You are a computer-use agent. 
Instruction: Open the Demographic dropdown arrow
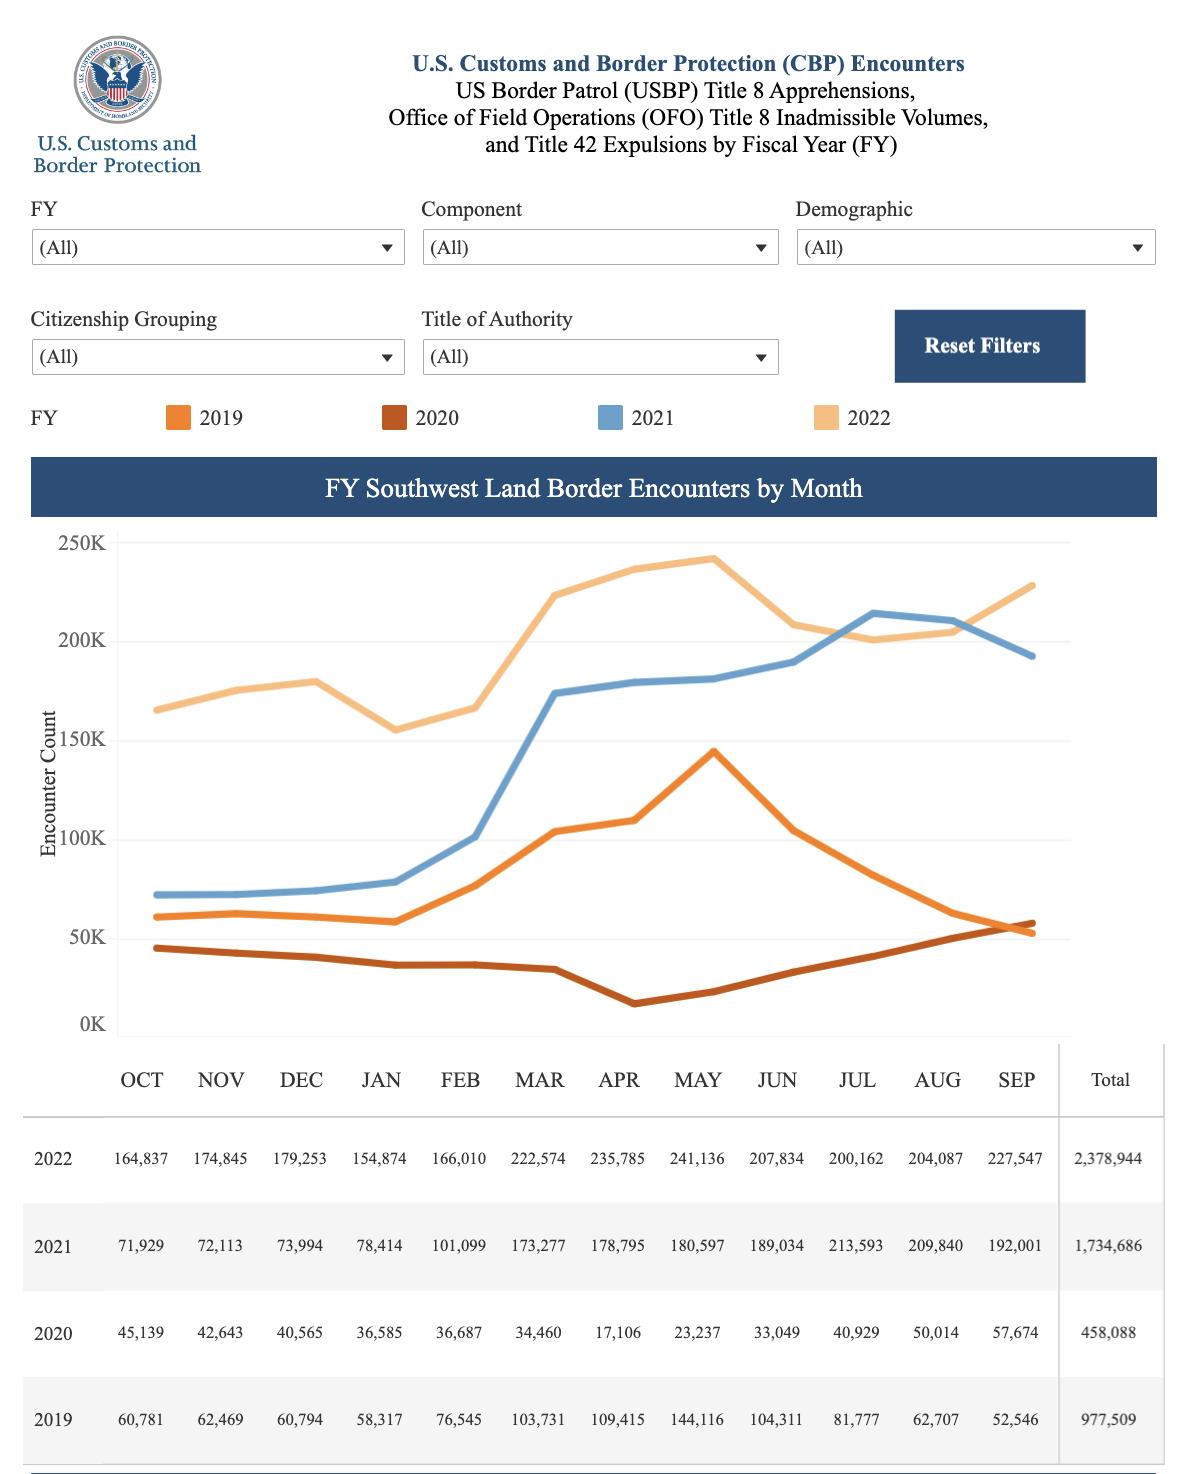pyautogui.click(x=1137, y=248)
